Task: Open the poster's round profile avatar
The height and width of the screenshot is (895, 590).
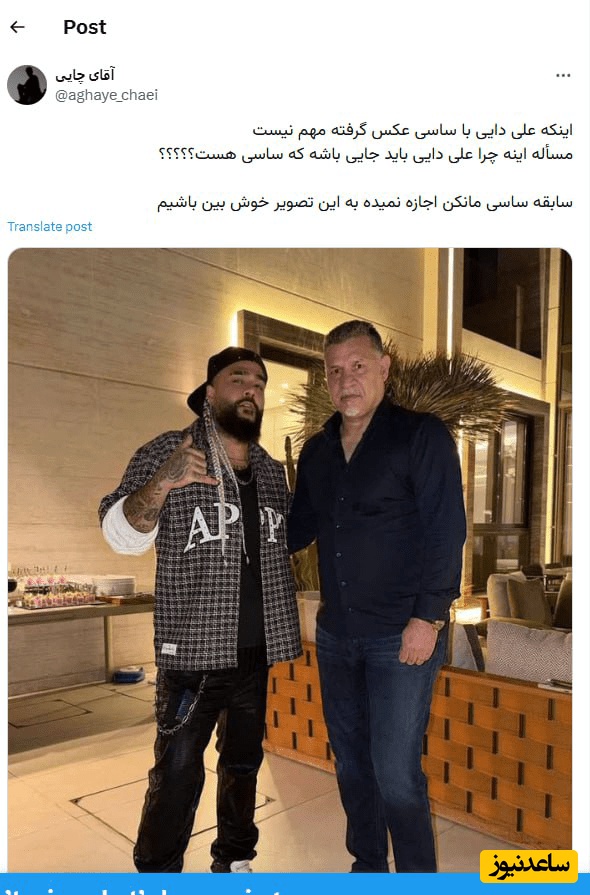Action: click(27, 84)
